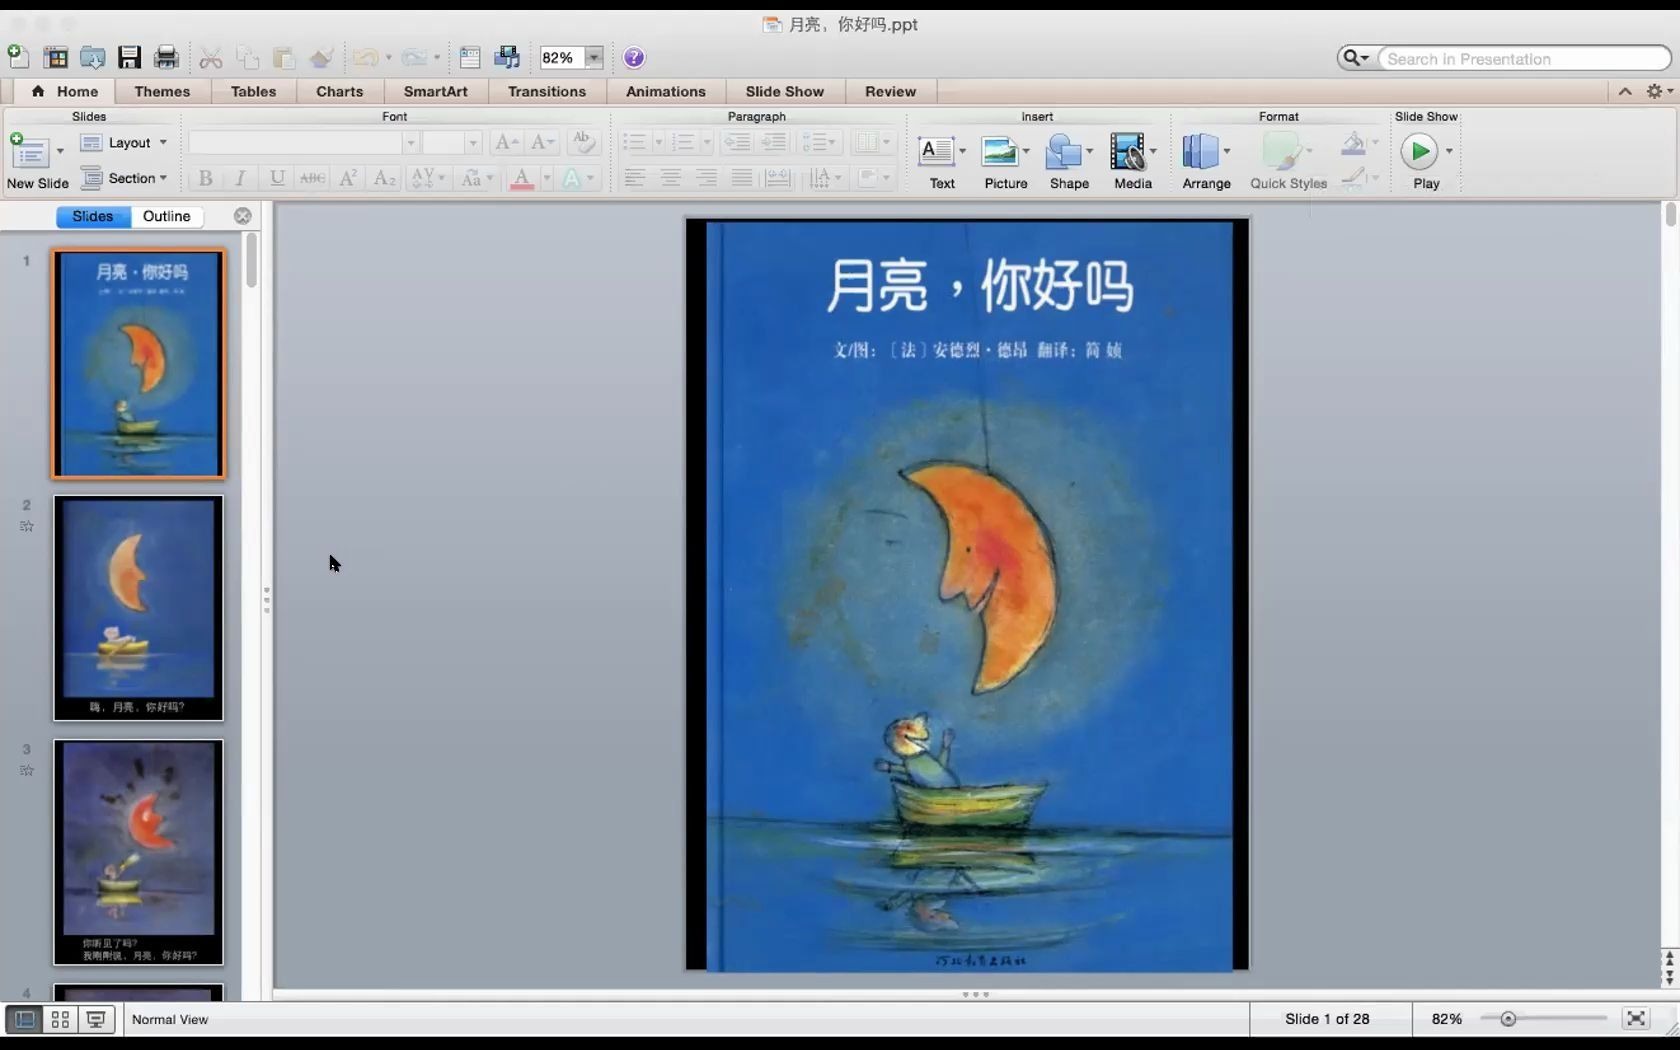The image size is (1680, 1050).
Task: Open the Media insert icon
Action: pos(1127,151)
